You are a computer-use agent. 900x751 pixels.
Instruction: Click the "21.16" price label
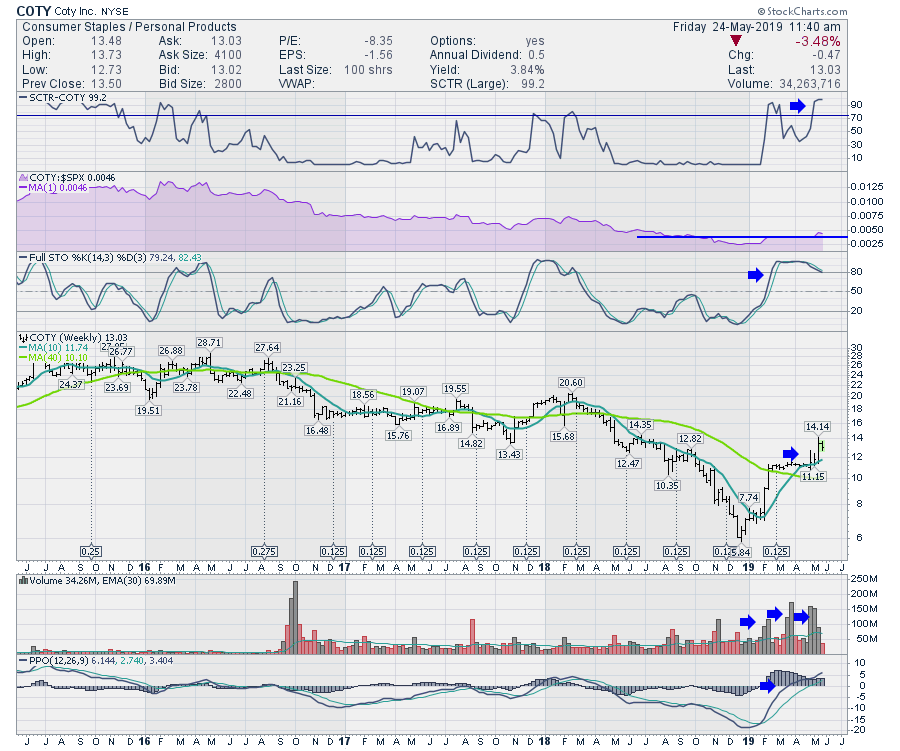290,402
